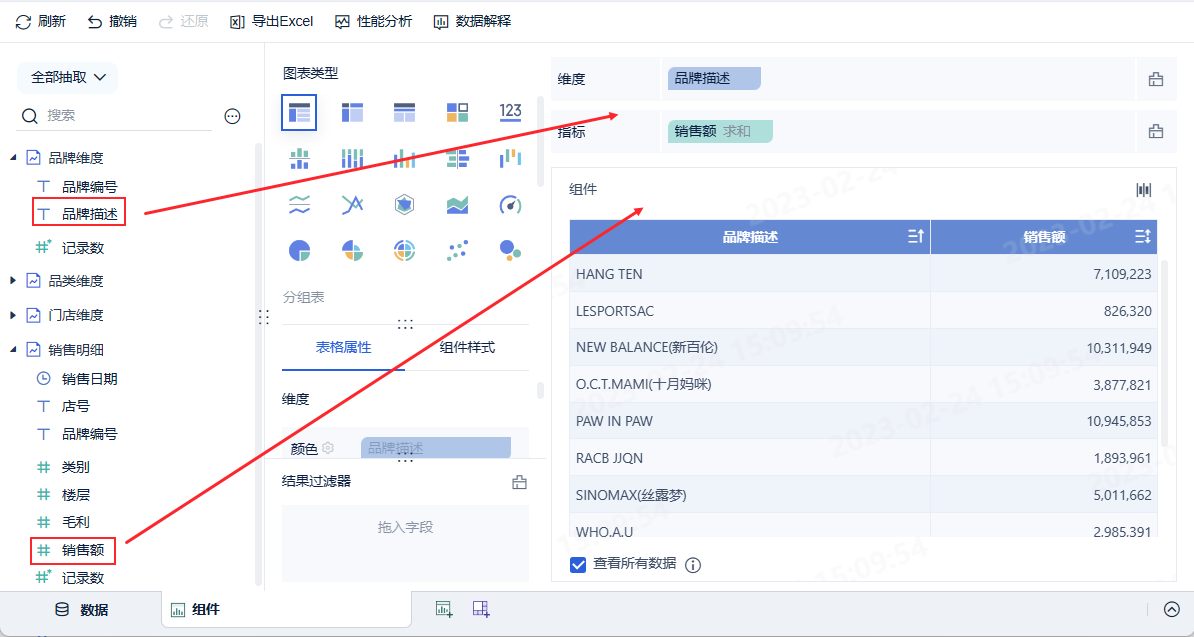The height and width of the screenshot is (637, 1194).
Task: Select the colored block table chart type
Action: tap(457, 113)
